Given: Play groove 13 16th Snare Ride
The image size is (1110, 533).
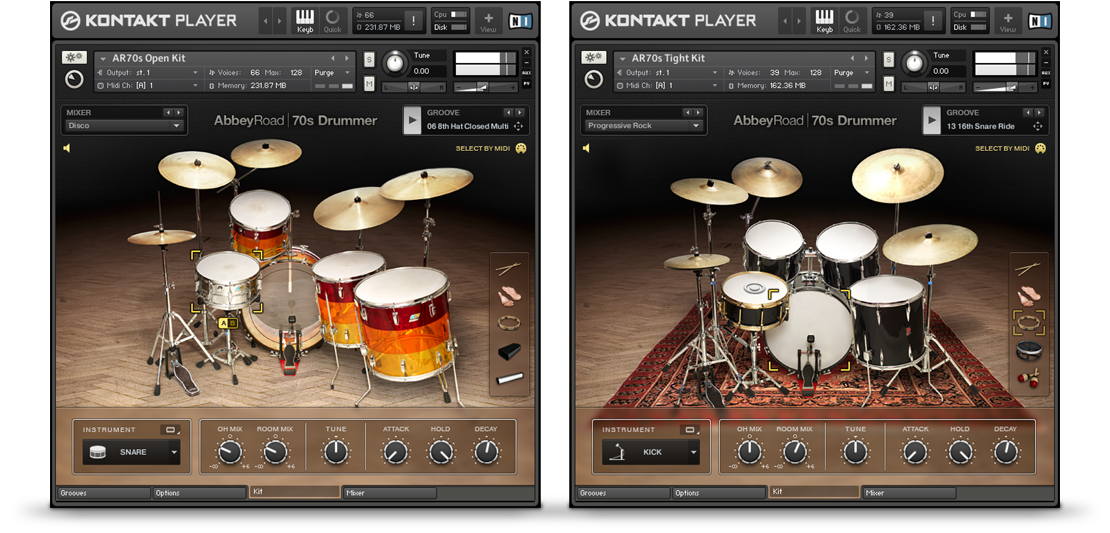Looking at the screenshot, I should coord(931,120).
